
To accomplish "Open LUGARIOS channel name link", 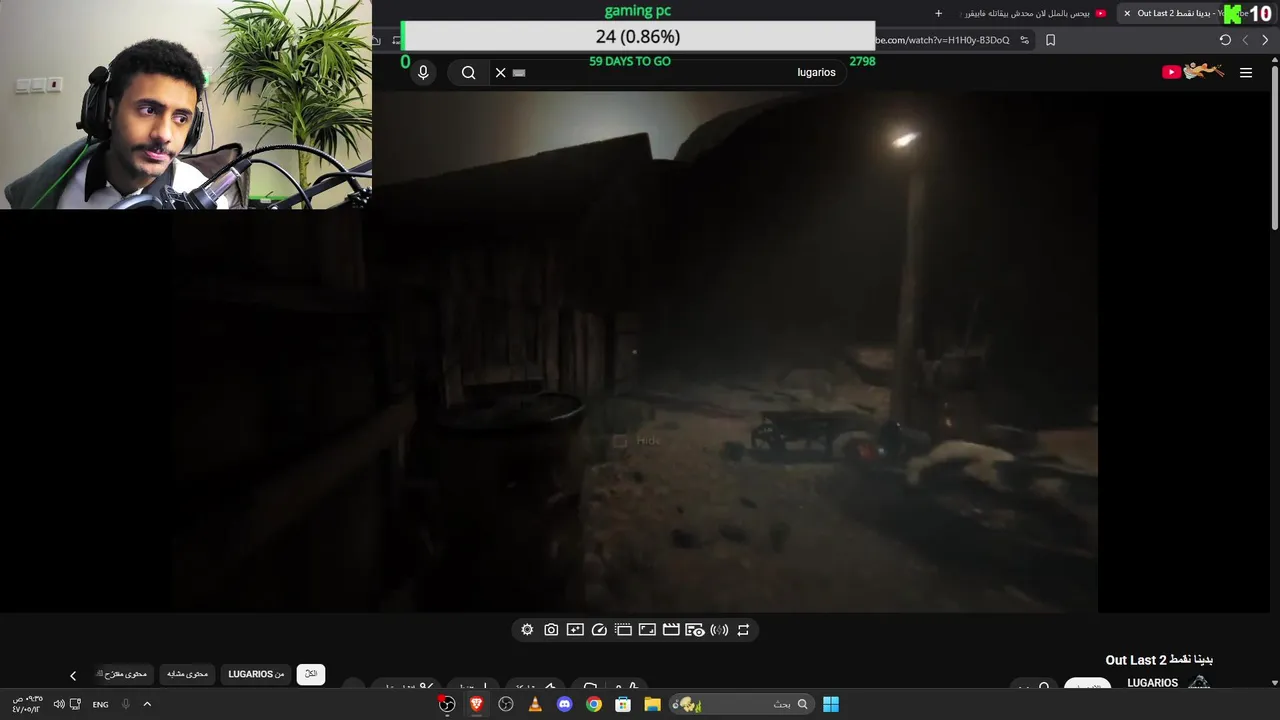I will coord(1152,683).
